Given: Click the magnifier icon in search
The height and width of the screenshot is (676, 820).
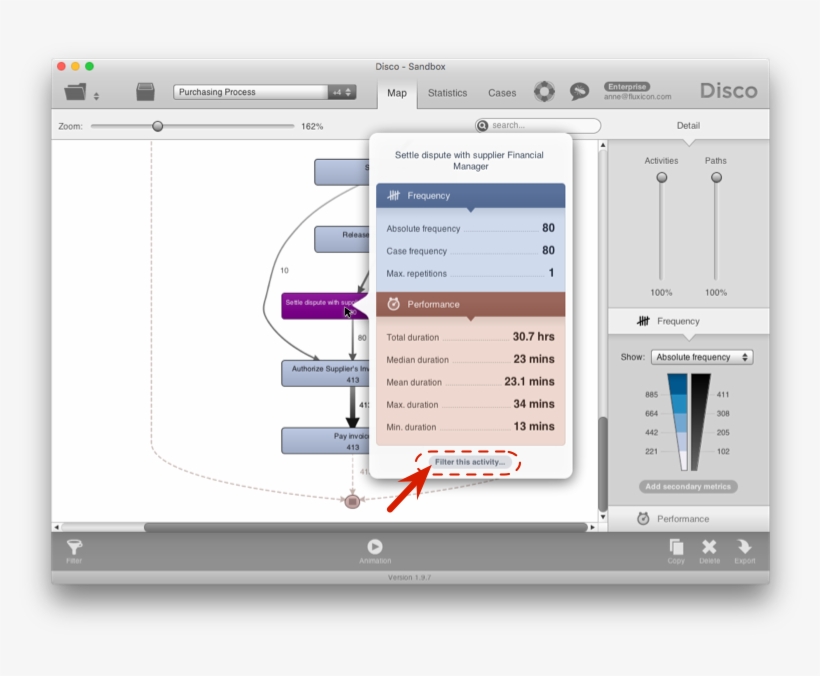Looking at the screenshot, I should click(483, 125).
